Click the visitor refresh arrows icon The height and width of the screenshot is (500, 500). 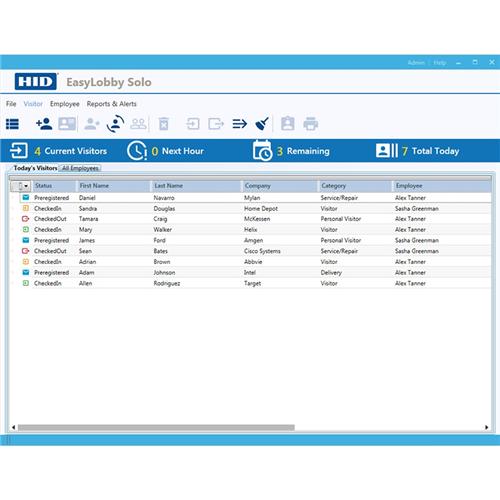pyautogui.click(x=115, y=124)
